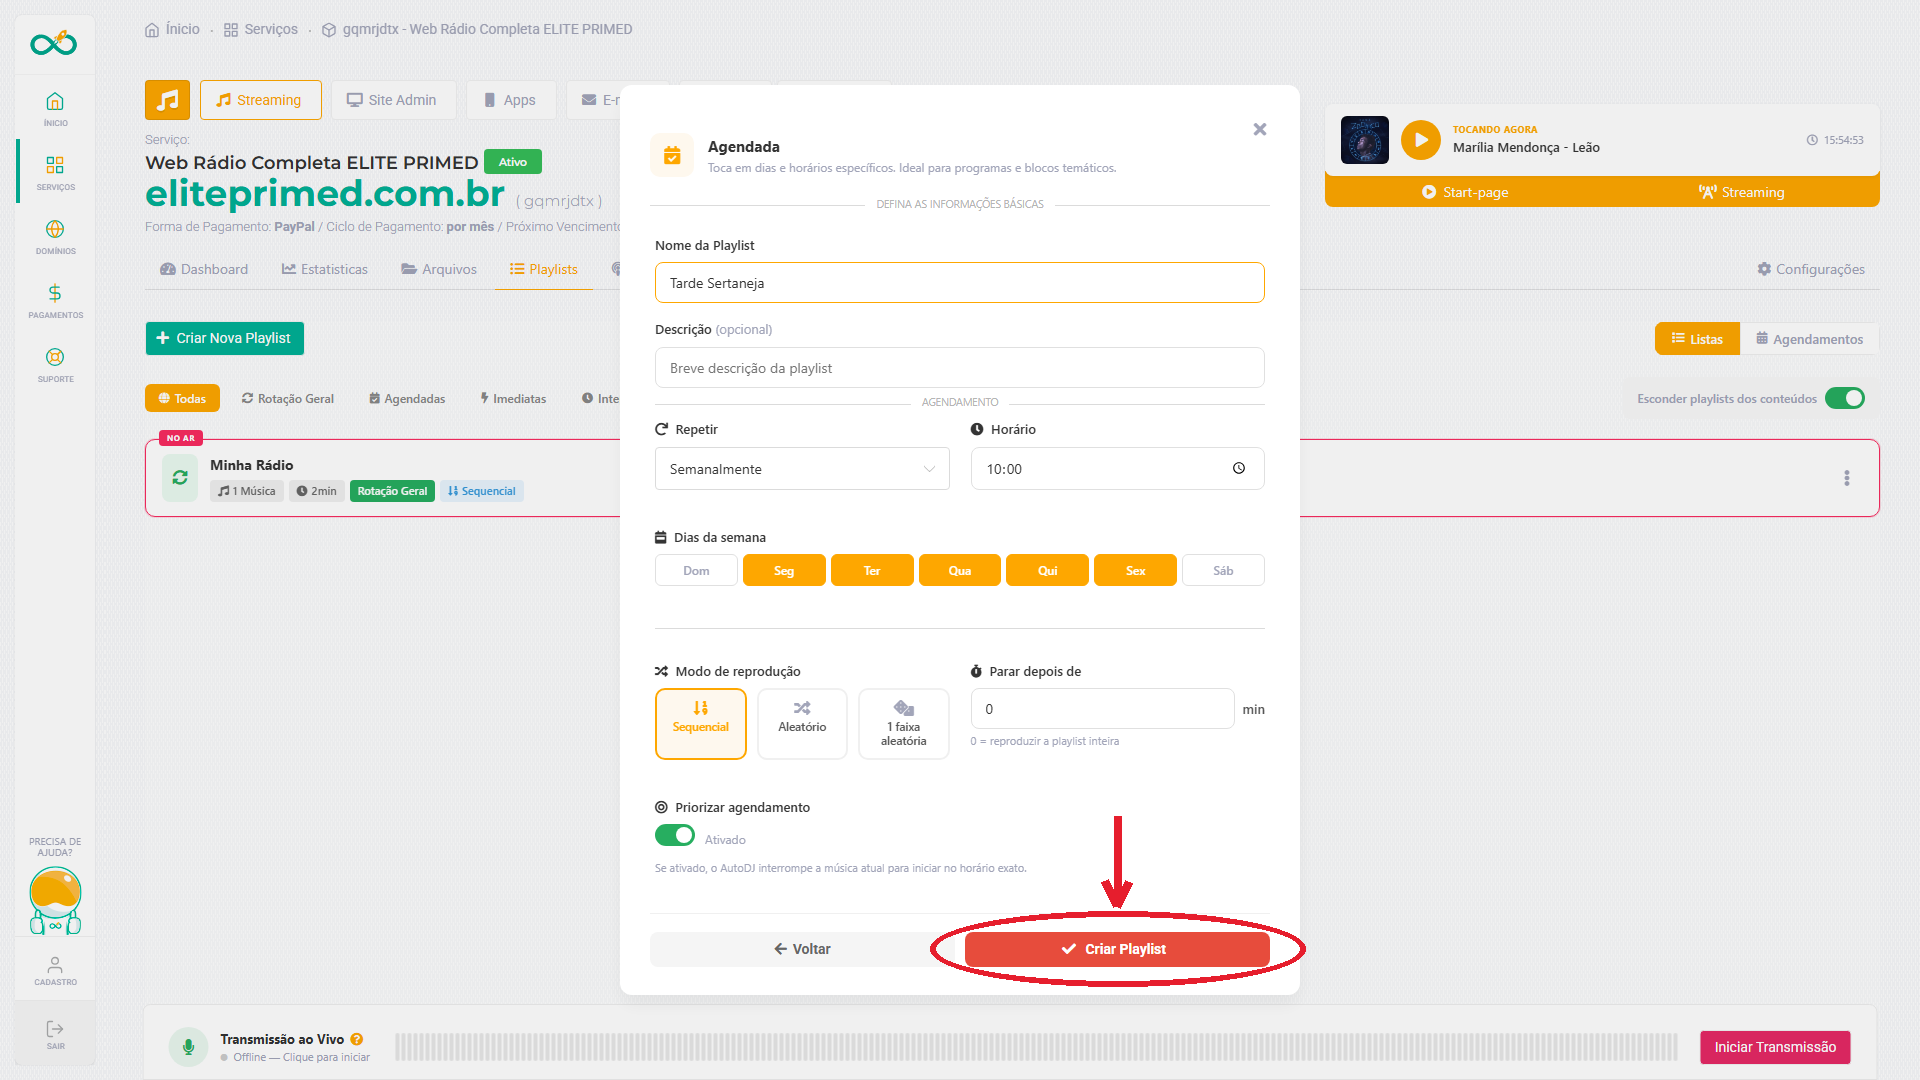Toggle Seg weekday off
This screenshot has height=1080, width=1920.
[x=784, y=570]
